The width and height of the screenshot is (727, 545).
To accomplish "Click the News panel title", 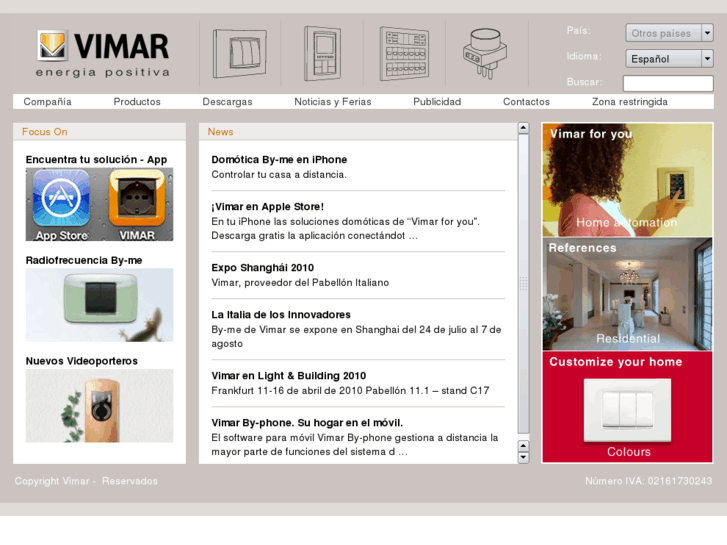I will pyautogui.click(x=220, y=132).
